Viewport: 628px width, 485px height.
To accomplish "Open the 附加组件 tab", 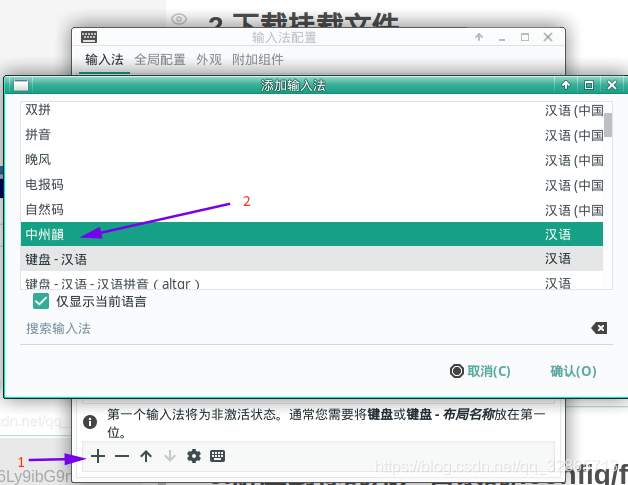I will (258, 60).
